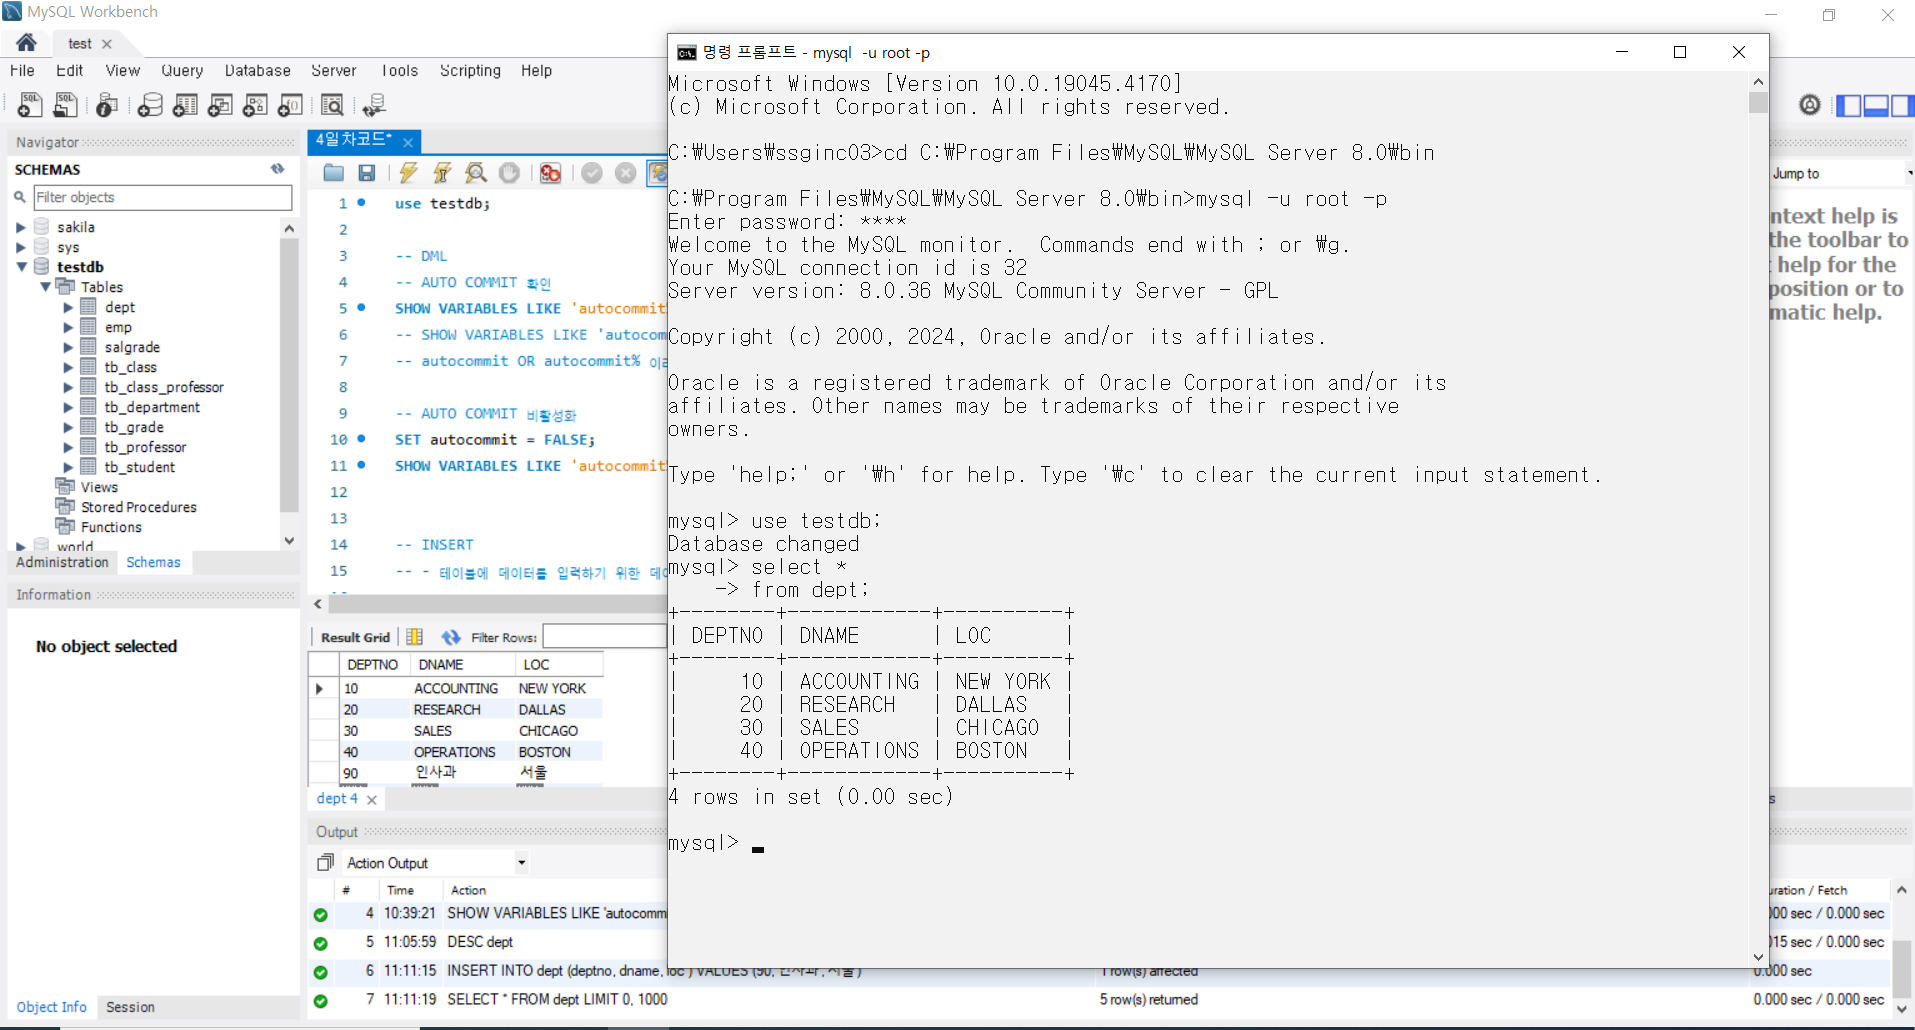Open an SQL script file from main toolbar
The width and height of the screenshot is (1915, 1030).
65,105
